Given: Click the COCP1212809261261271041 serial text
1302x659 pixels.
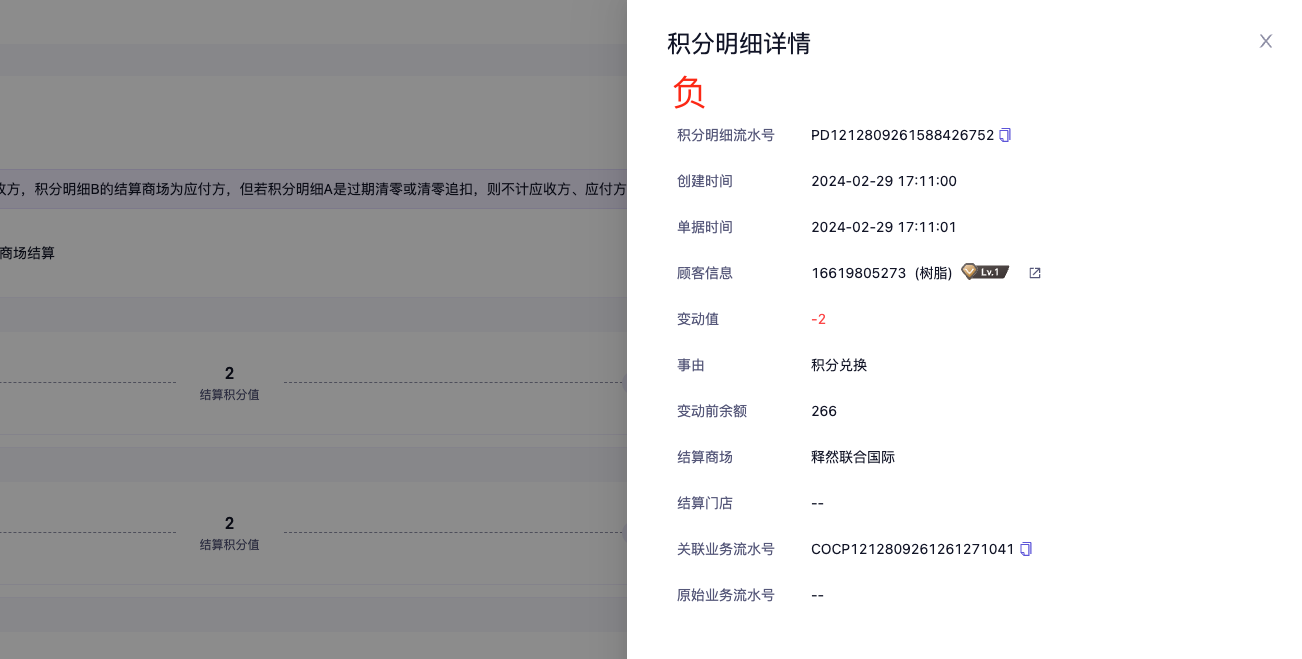Looking at the screenshot, I should pyautogui.click(x=912, y=549).
